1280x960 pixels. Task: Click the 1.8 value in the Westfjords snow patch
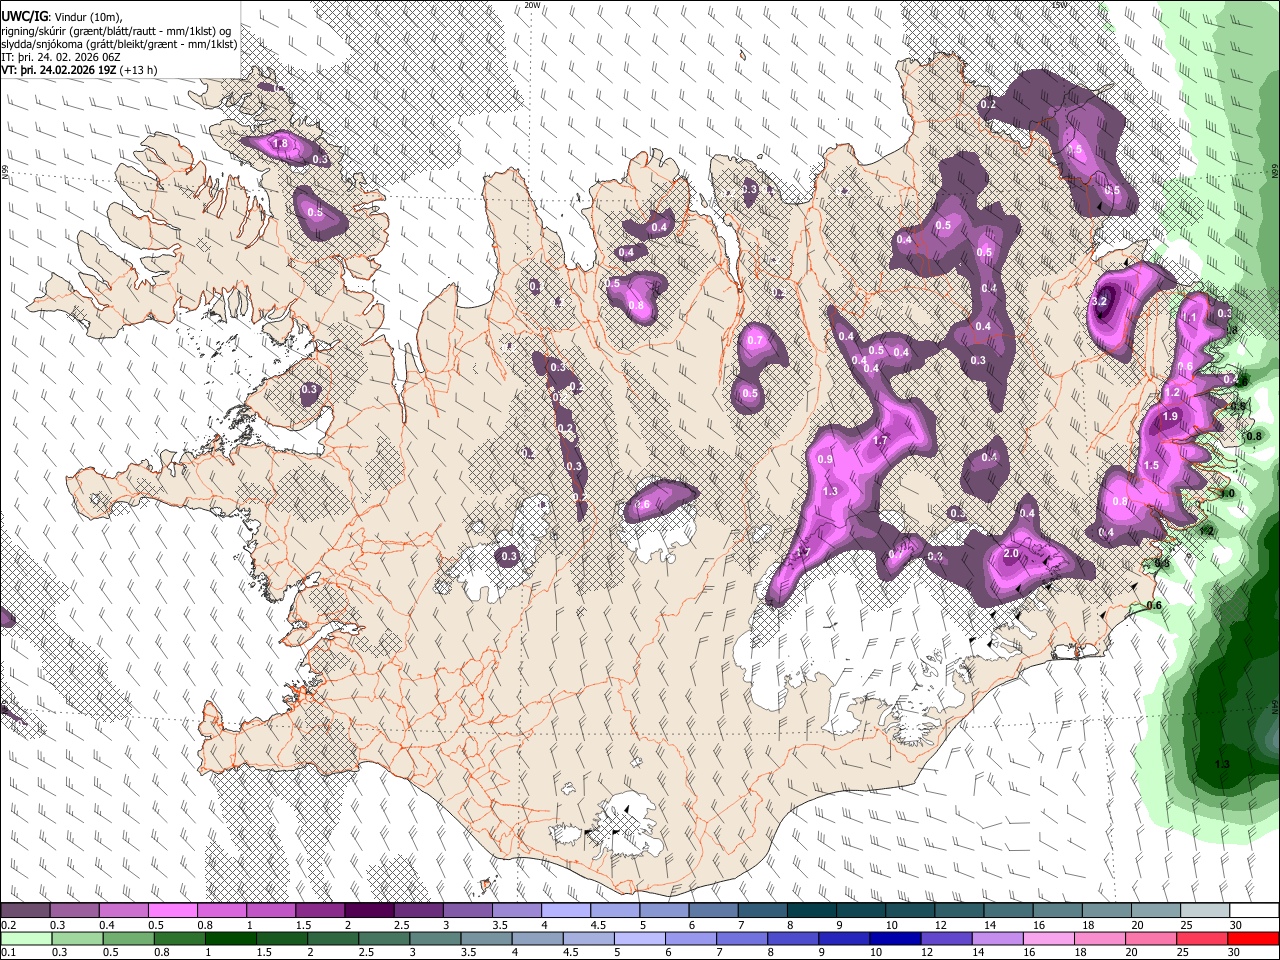[x=281, y=144]
